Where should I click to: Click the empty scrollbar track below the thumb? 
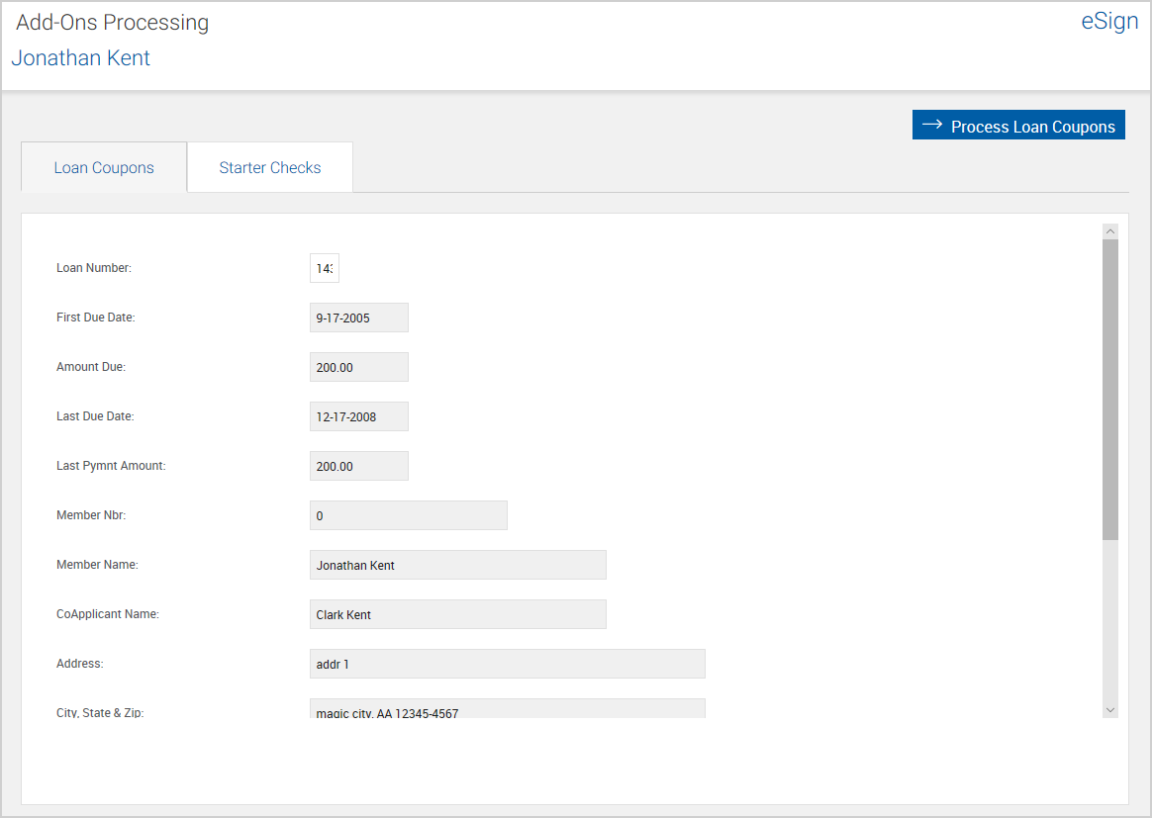(x=1110, y=620)
